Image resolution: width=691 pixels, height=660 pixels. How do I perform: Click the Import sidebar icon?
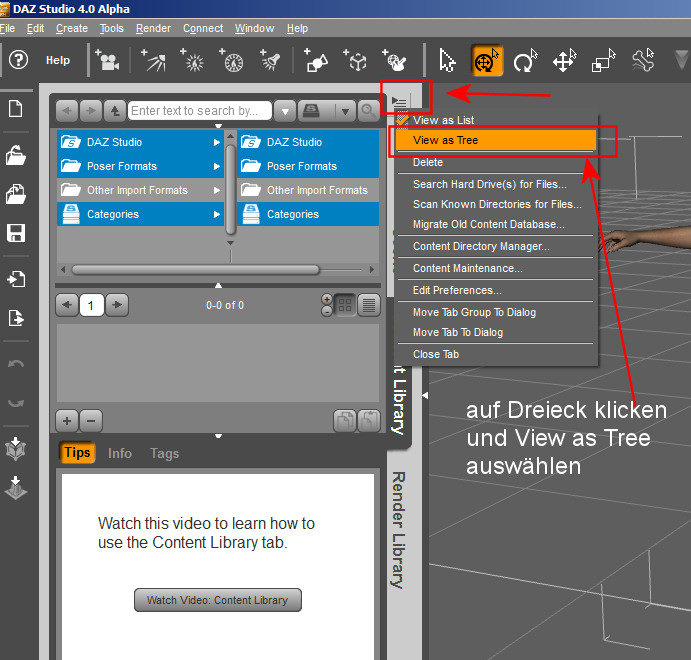click(16, 279)
